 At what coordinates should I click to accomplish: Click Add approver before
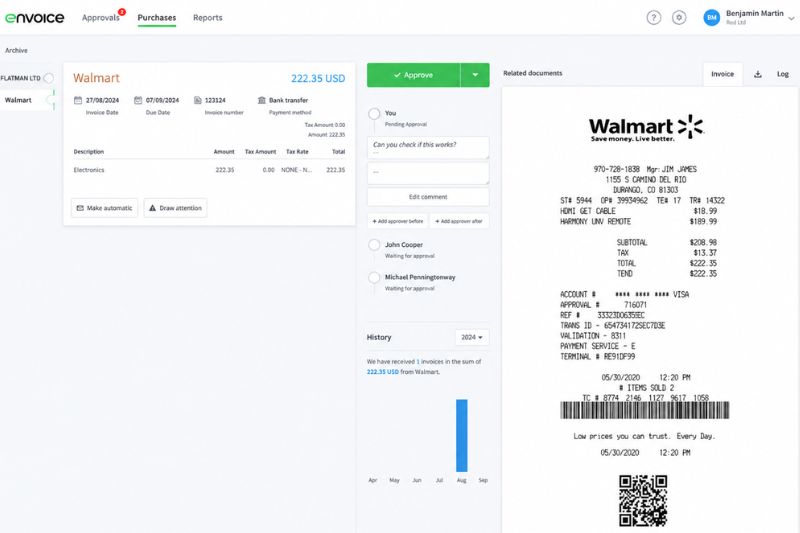pyautogui.click(x=398, y=221)
